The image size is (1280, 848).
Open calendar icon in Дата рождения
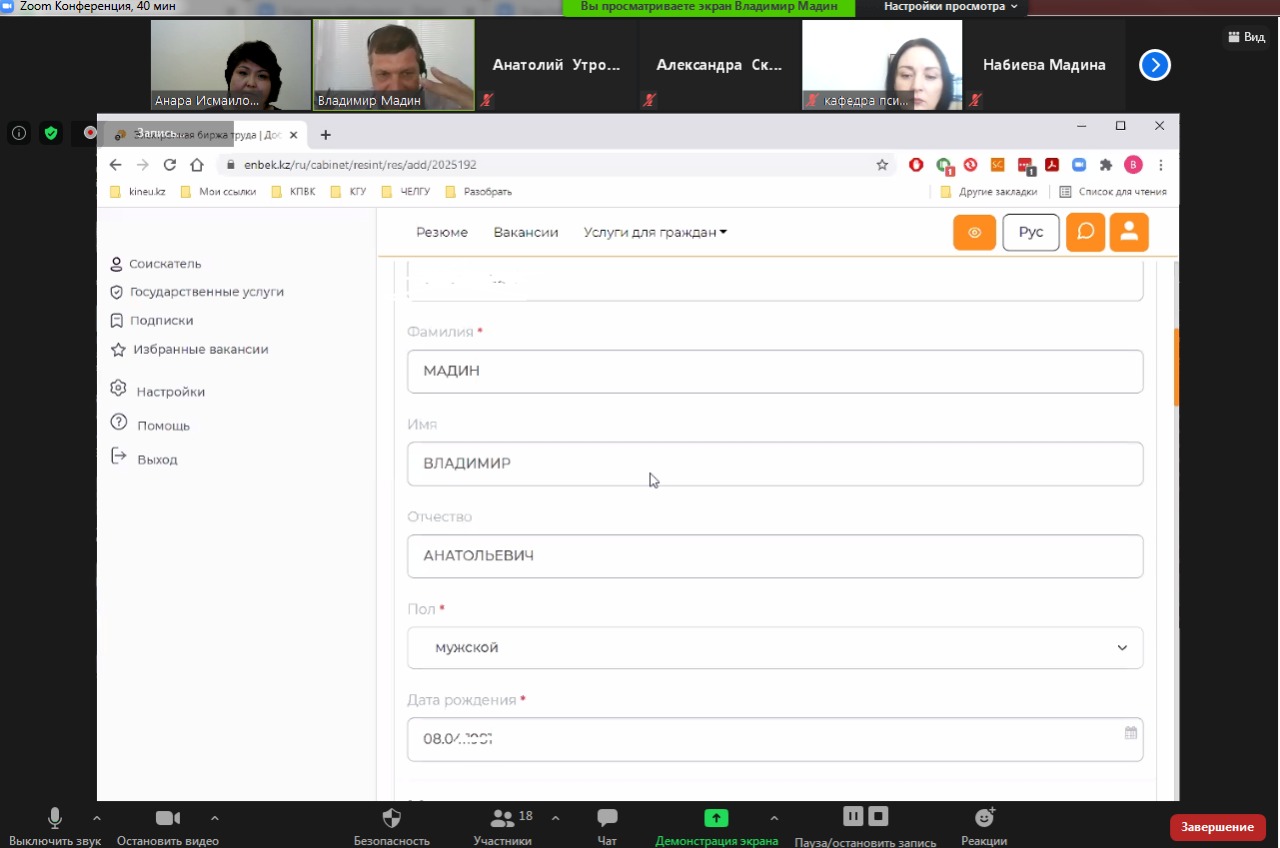click(x=1131, y=732)
